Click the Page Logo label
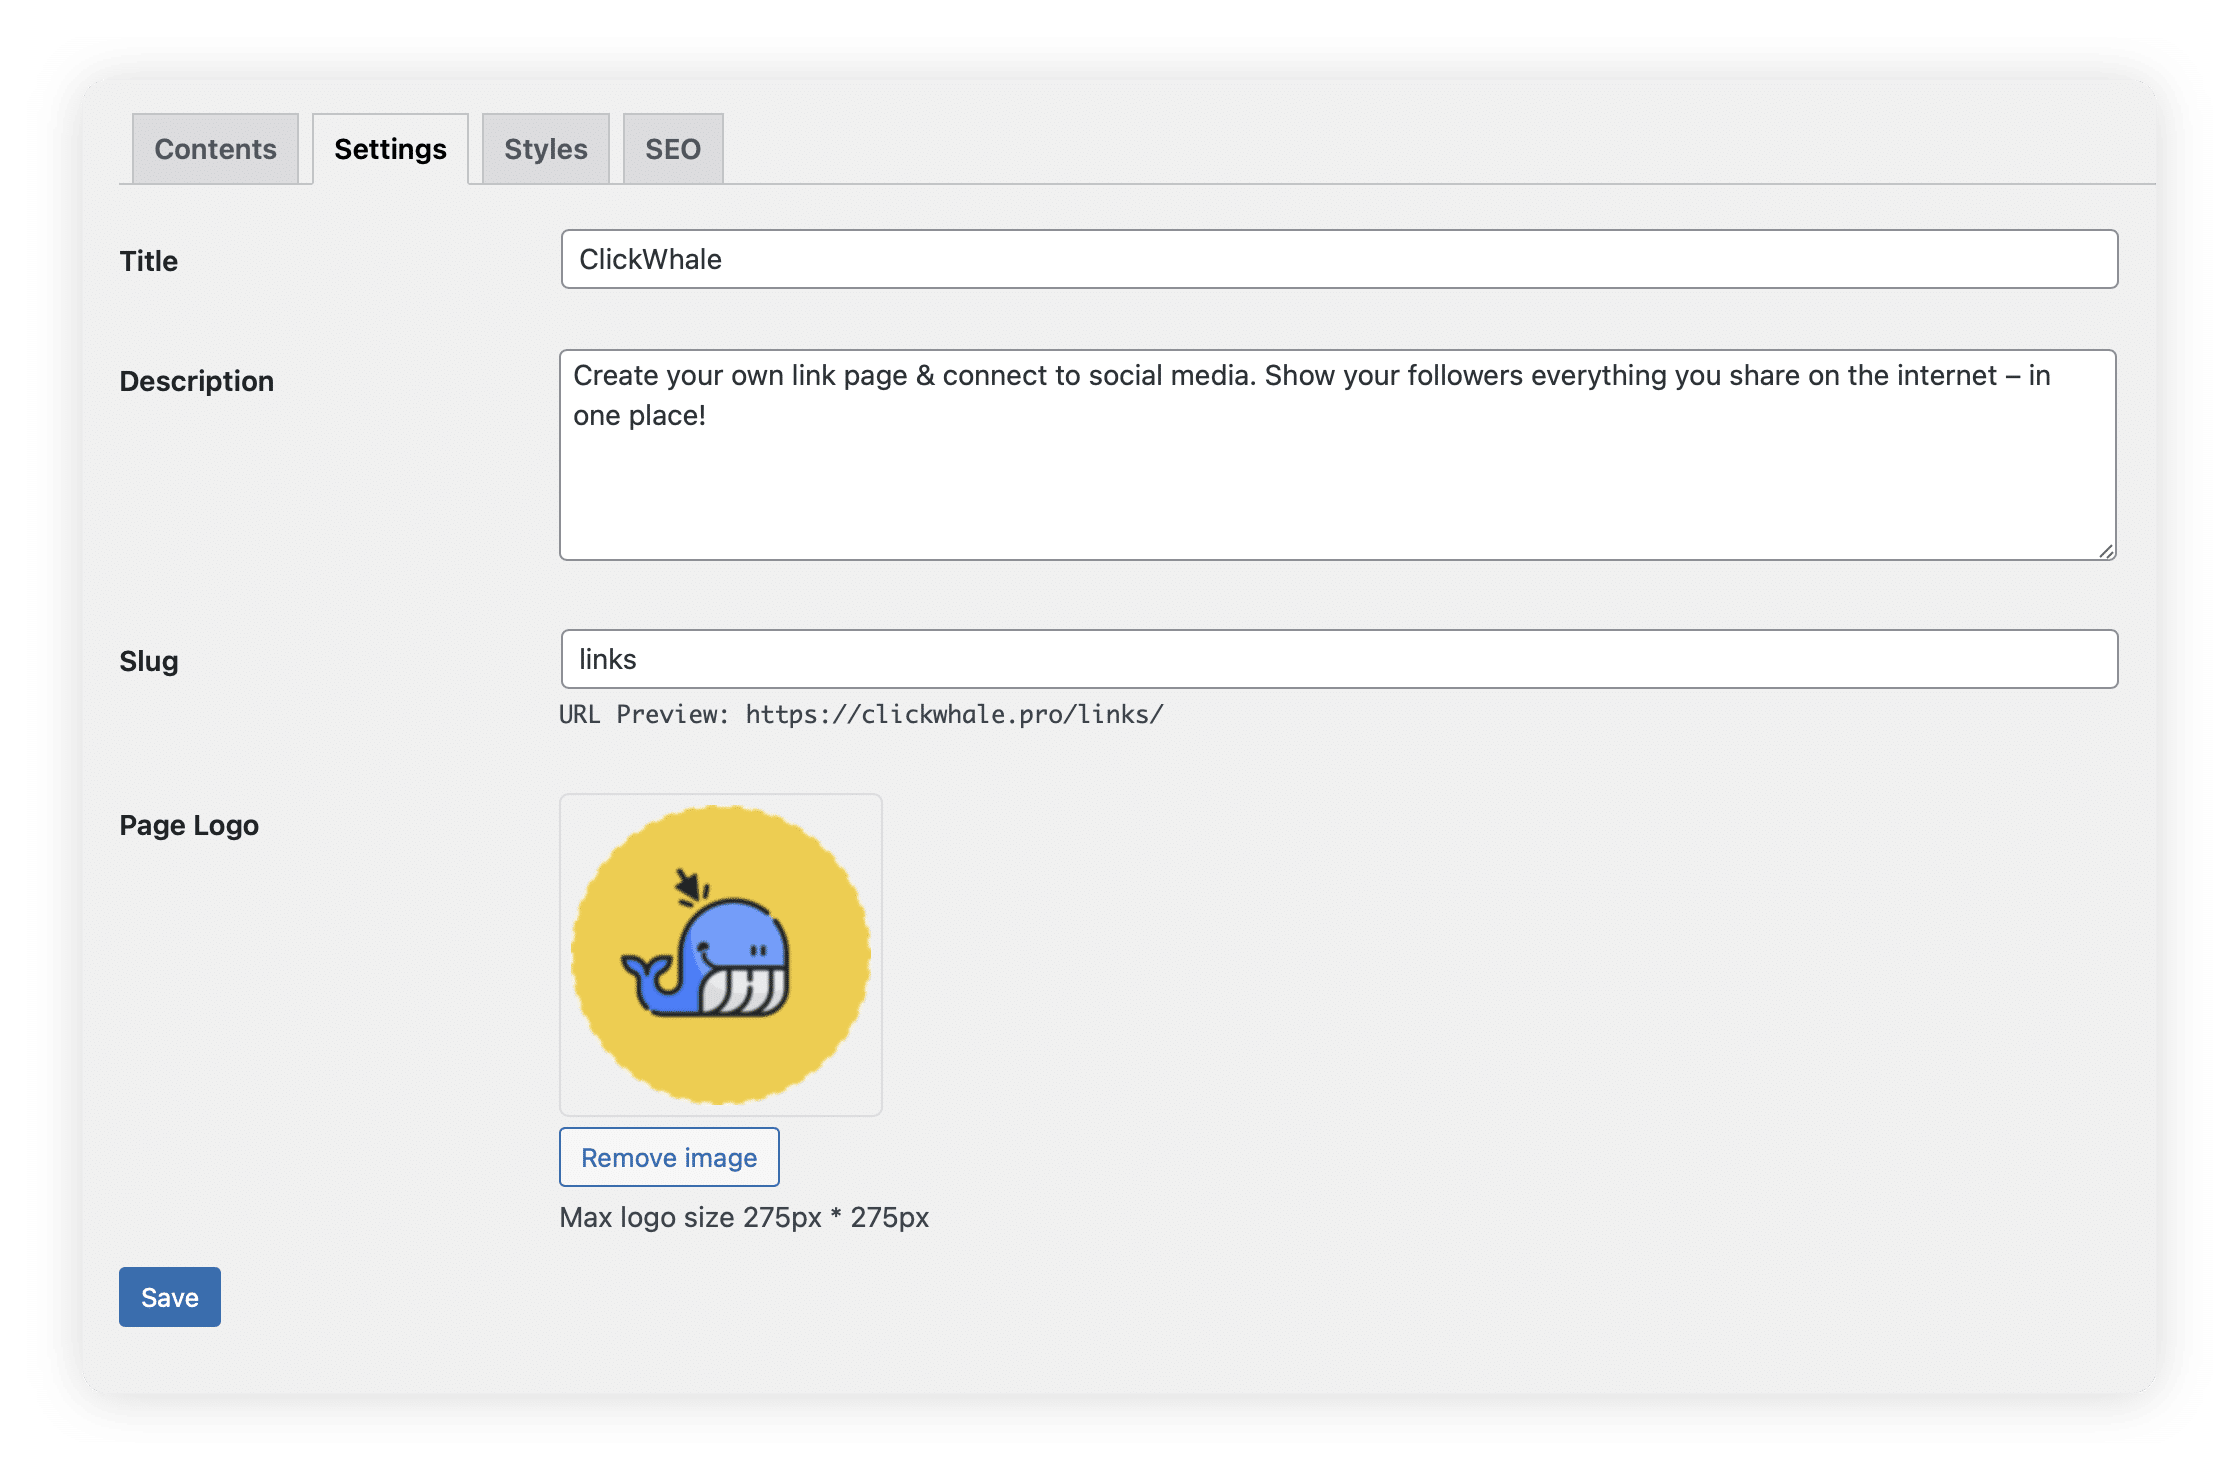This screenshot has height=1479, width=2239. (189, 825)
